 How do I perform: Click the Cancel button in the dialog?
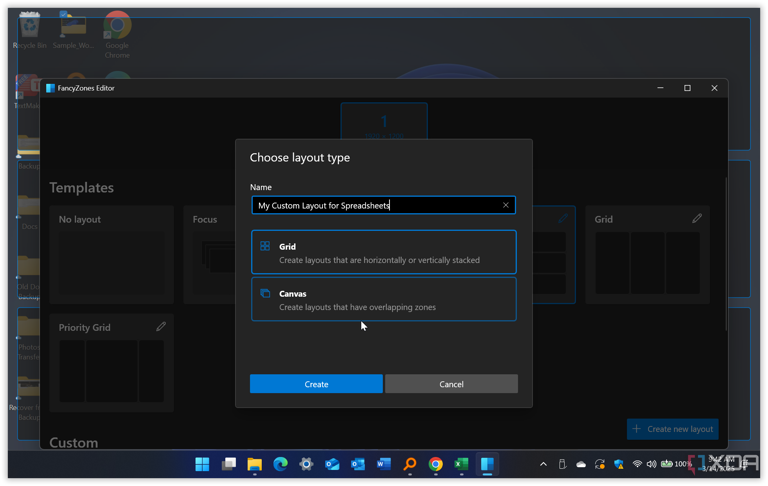451,384
